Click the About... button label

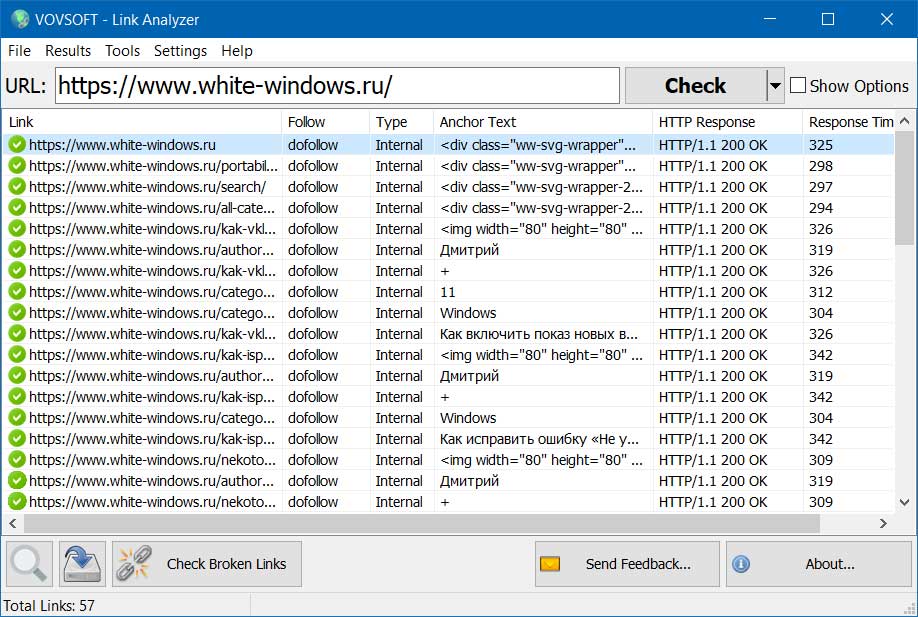830,564
